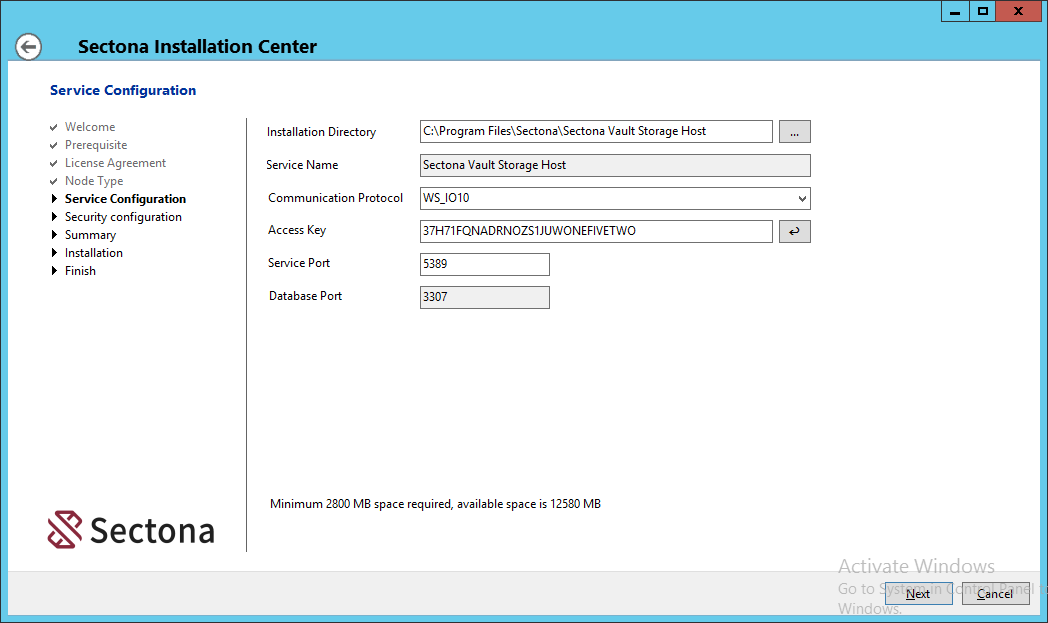Maximize the installer window
This screenshot has width=1048, height=623.
point(983,11)
